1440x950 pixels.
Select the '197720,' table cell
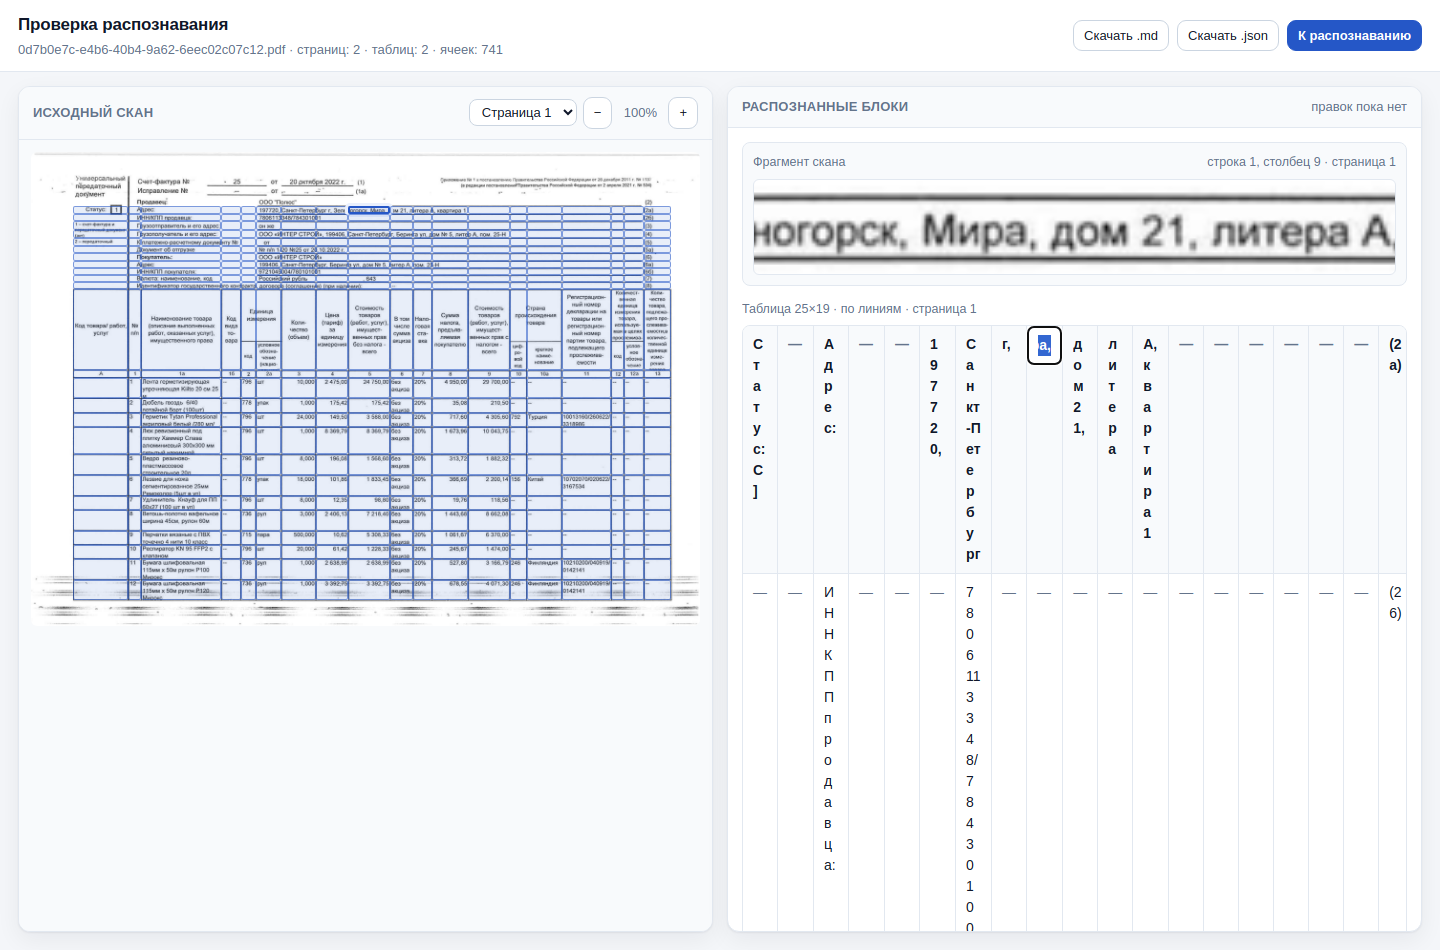[x=937, y=450]
